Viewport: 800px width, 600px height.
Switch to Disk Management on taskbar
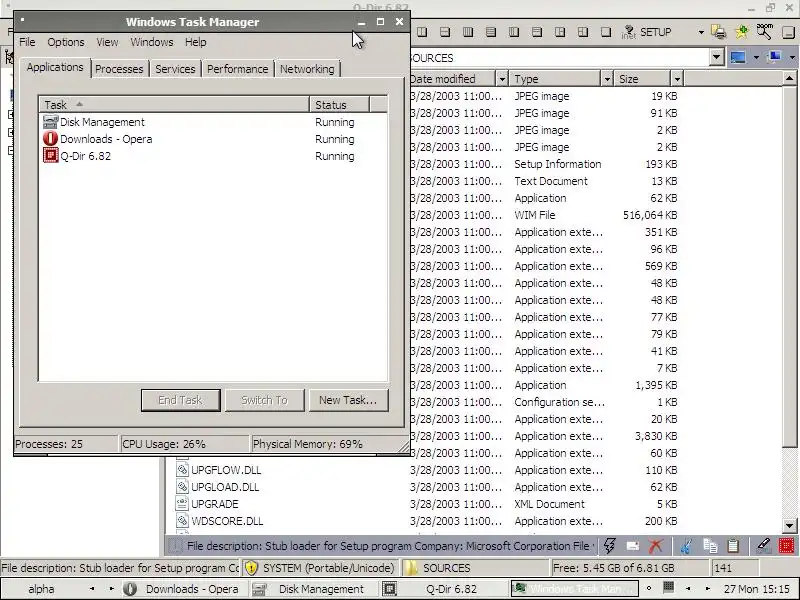tap(312, 589)
